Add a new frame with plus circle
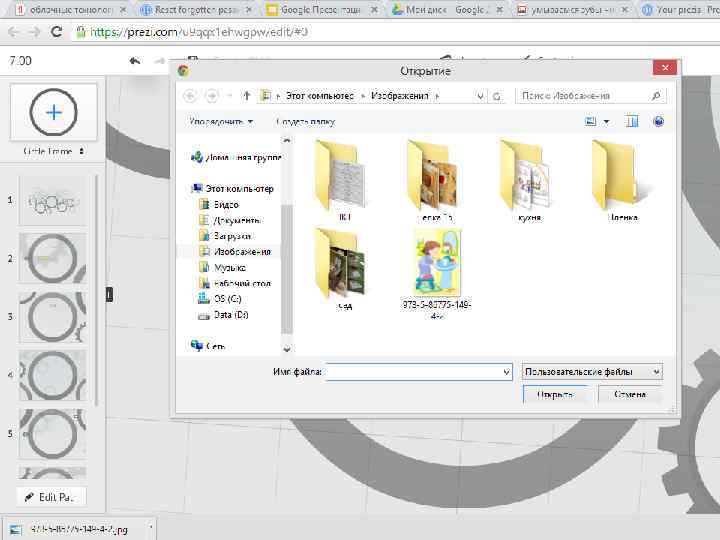The height and width of the screenshot is (540, 720). pos(54,112)
